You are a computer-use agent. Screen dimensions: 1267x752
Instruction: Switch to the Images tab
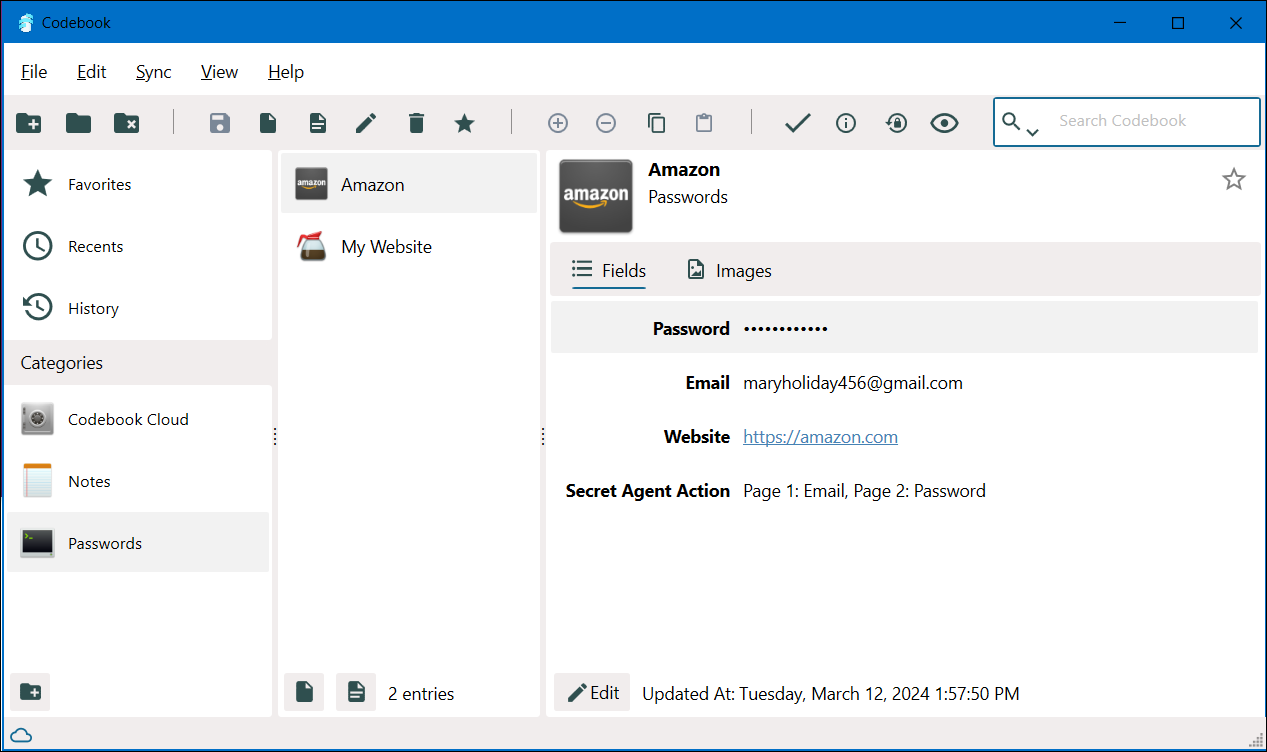(729, 270)
